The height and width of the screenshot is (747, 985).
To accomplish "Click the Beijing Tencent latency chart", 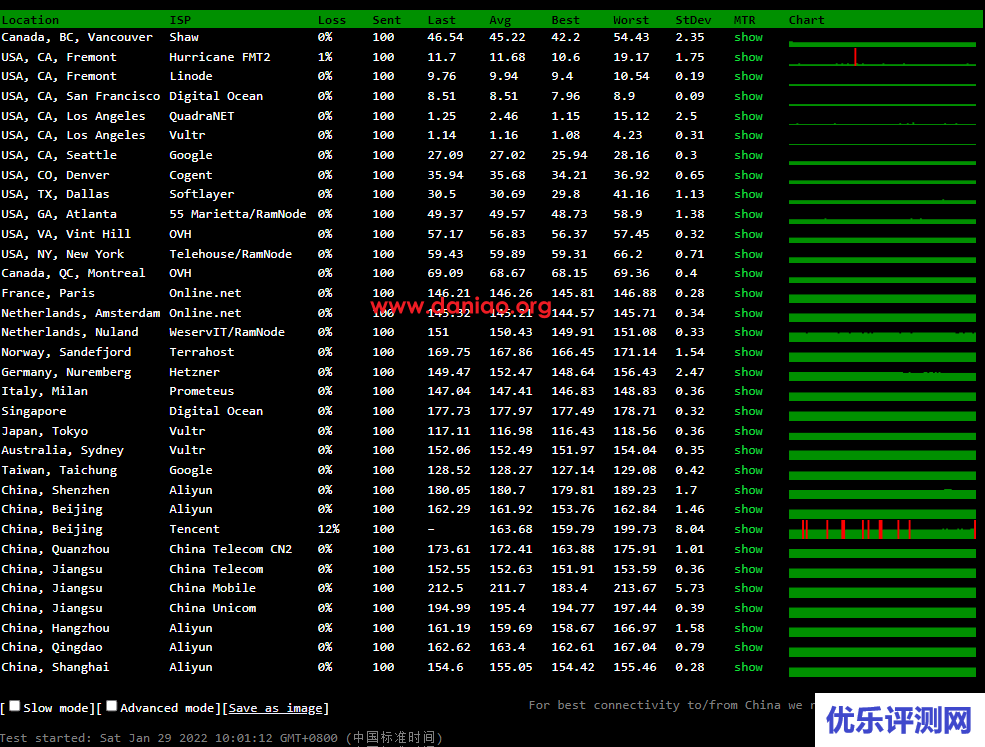I will point(882,530).
